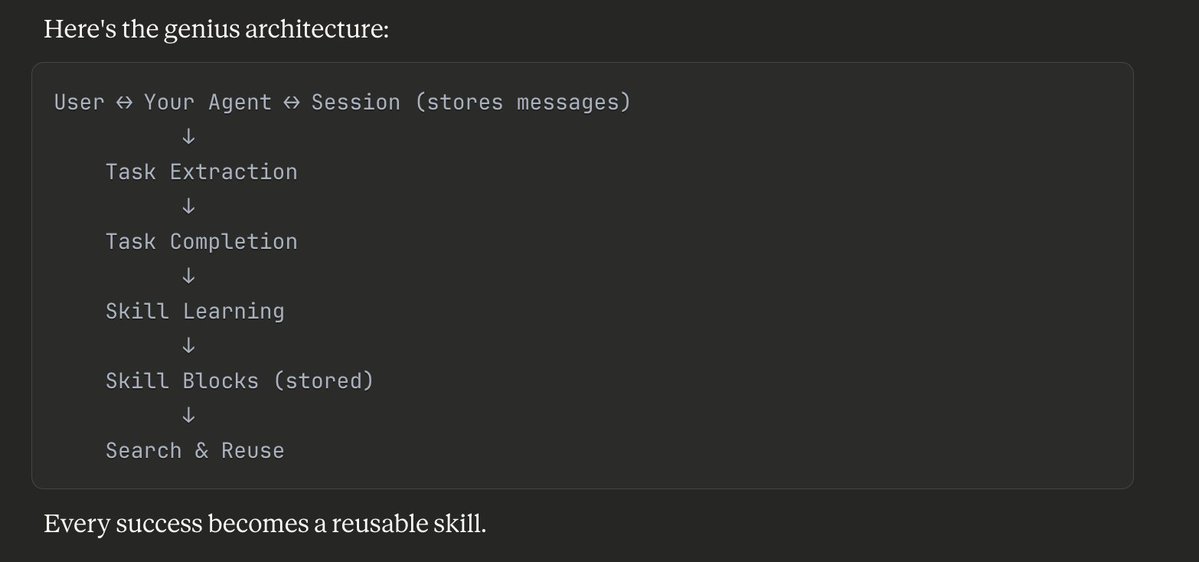Click the word Reuse in the last diagram line
The height and width of the screenshot is (562, 1199).
pyautogui.click(x=252, y=451)
